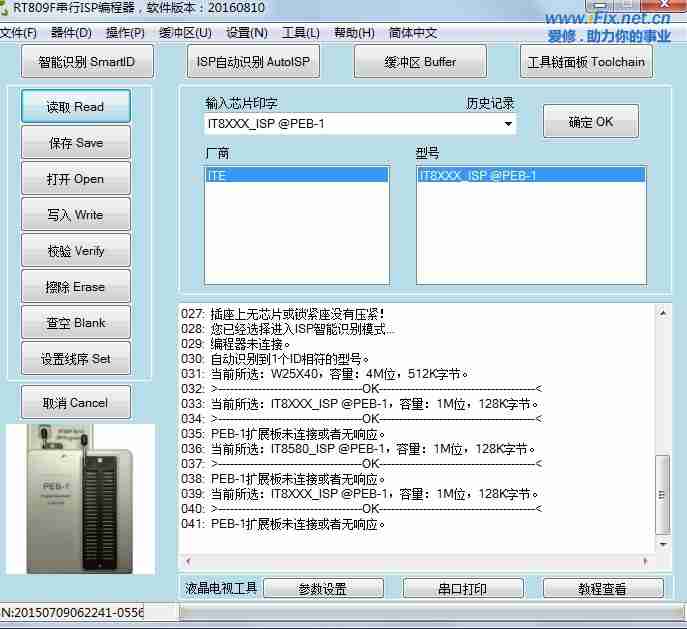The image size is (687, 629).
Task: Click log line 036 IT8580_ISP entry
Action: [x=358, y=449]
